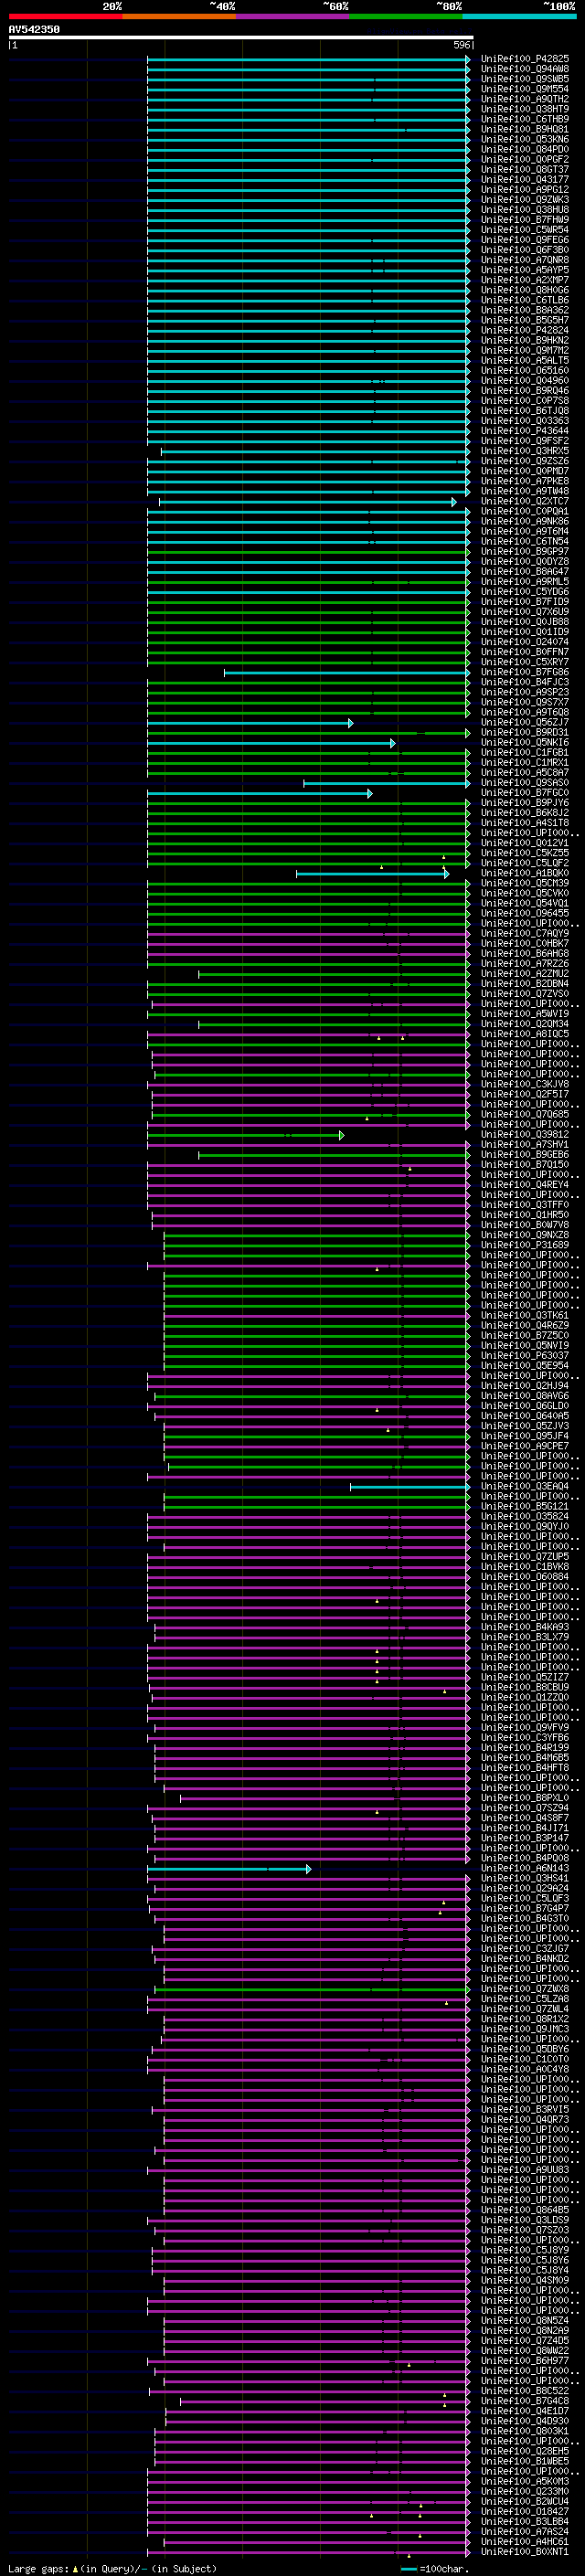585x2576 pixels.
Task: Select row label UniRef100_Q53KN6
Action: point(525,139)
